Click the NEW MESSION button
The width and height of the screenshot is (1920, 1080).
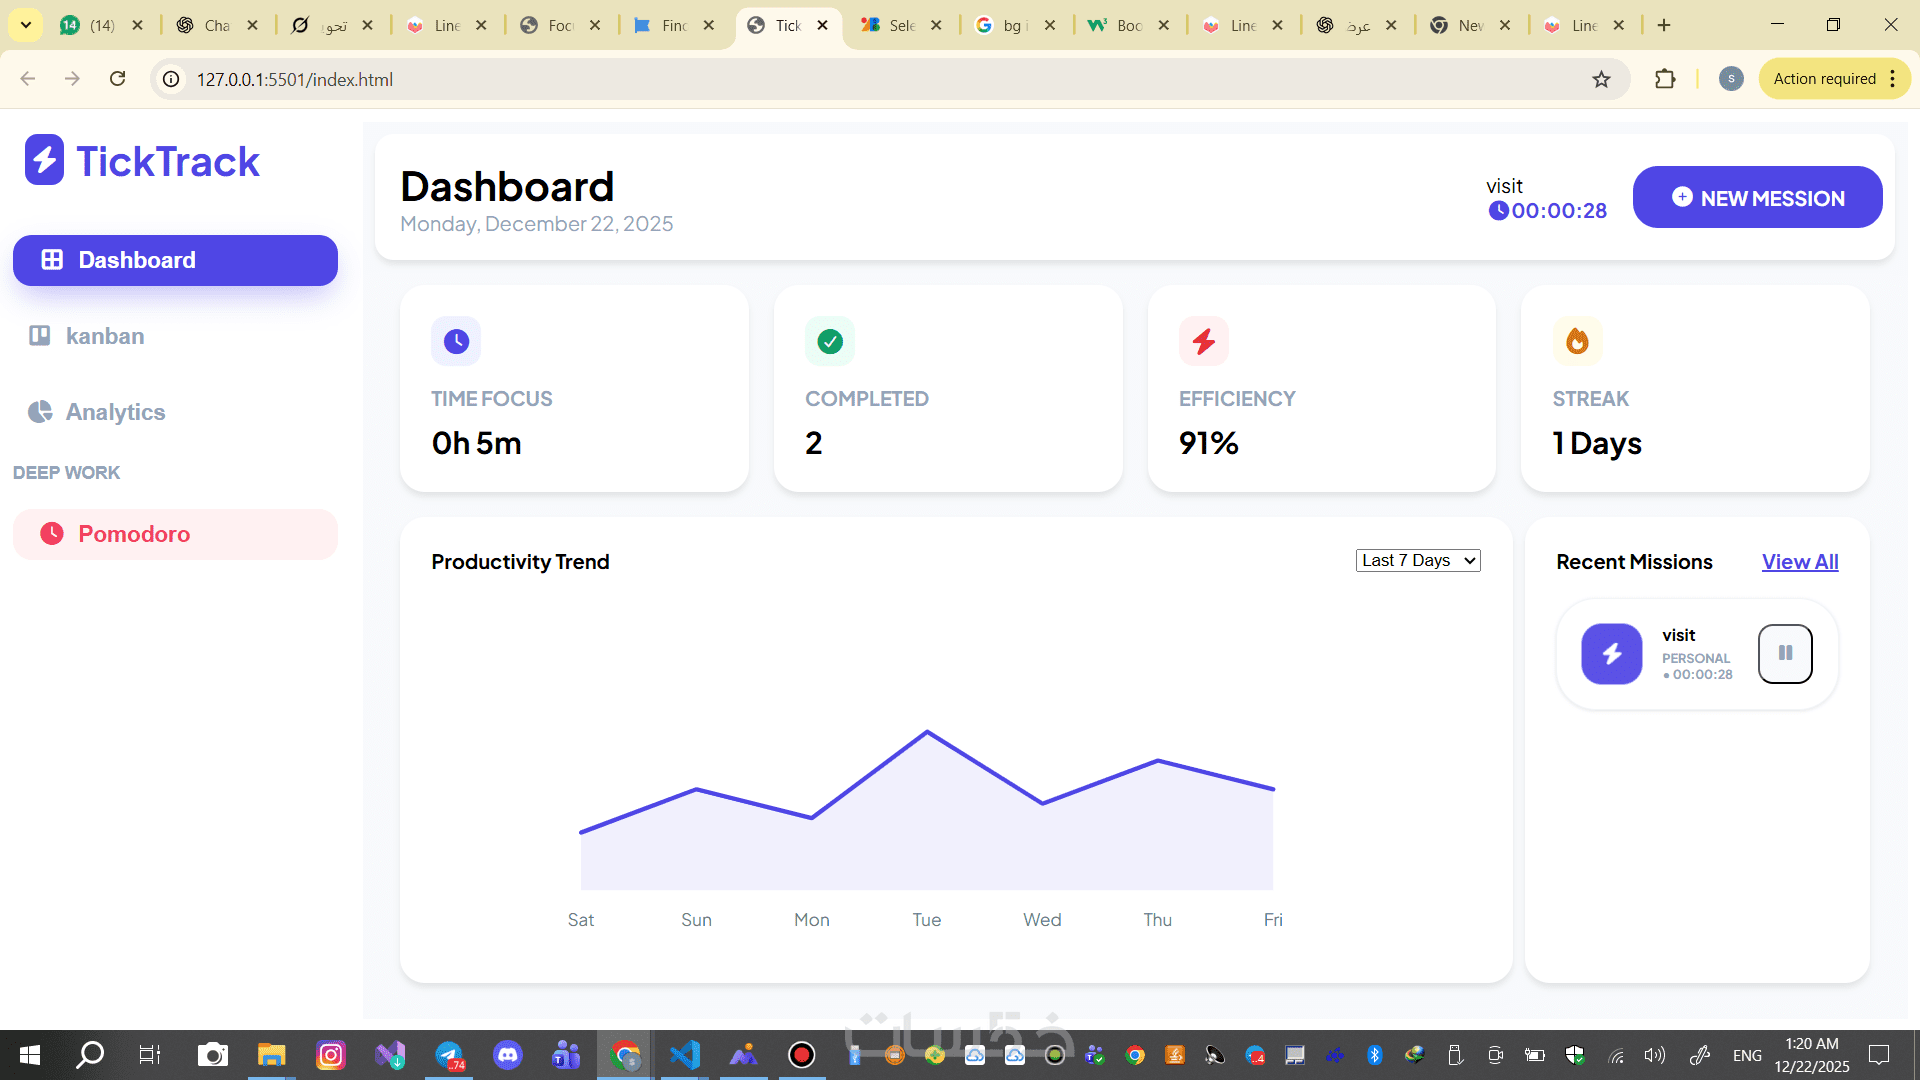(x=1757, y=198)
